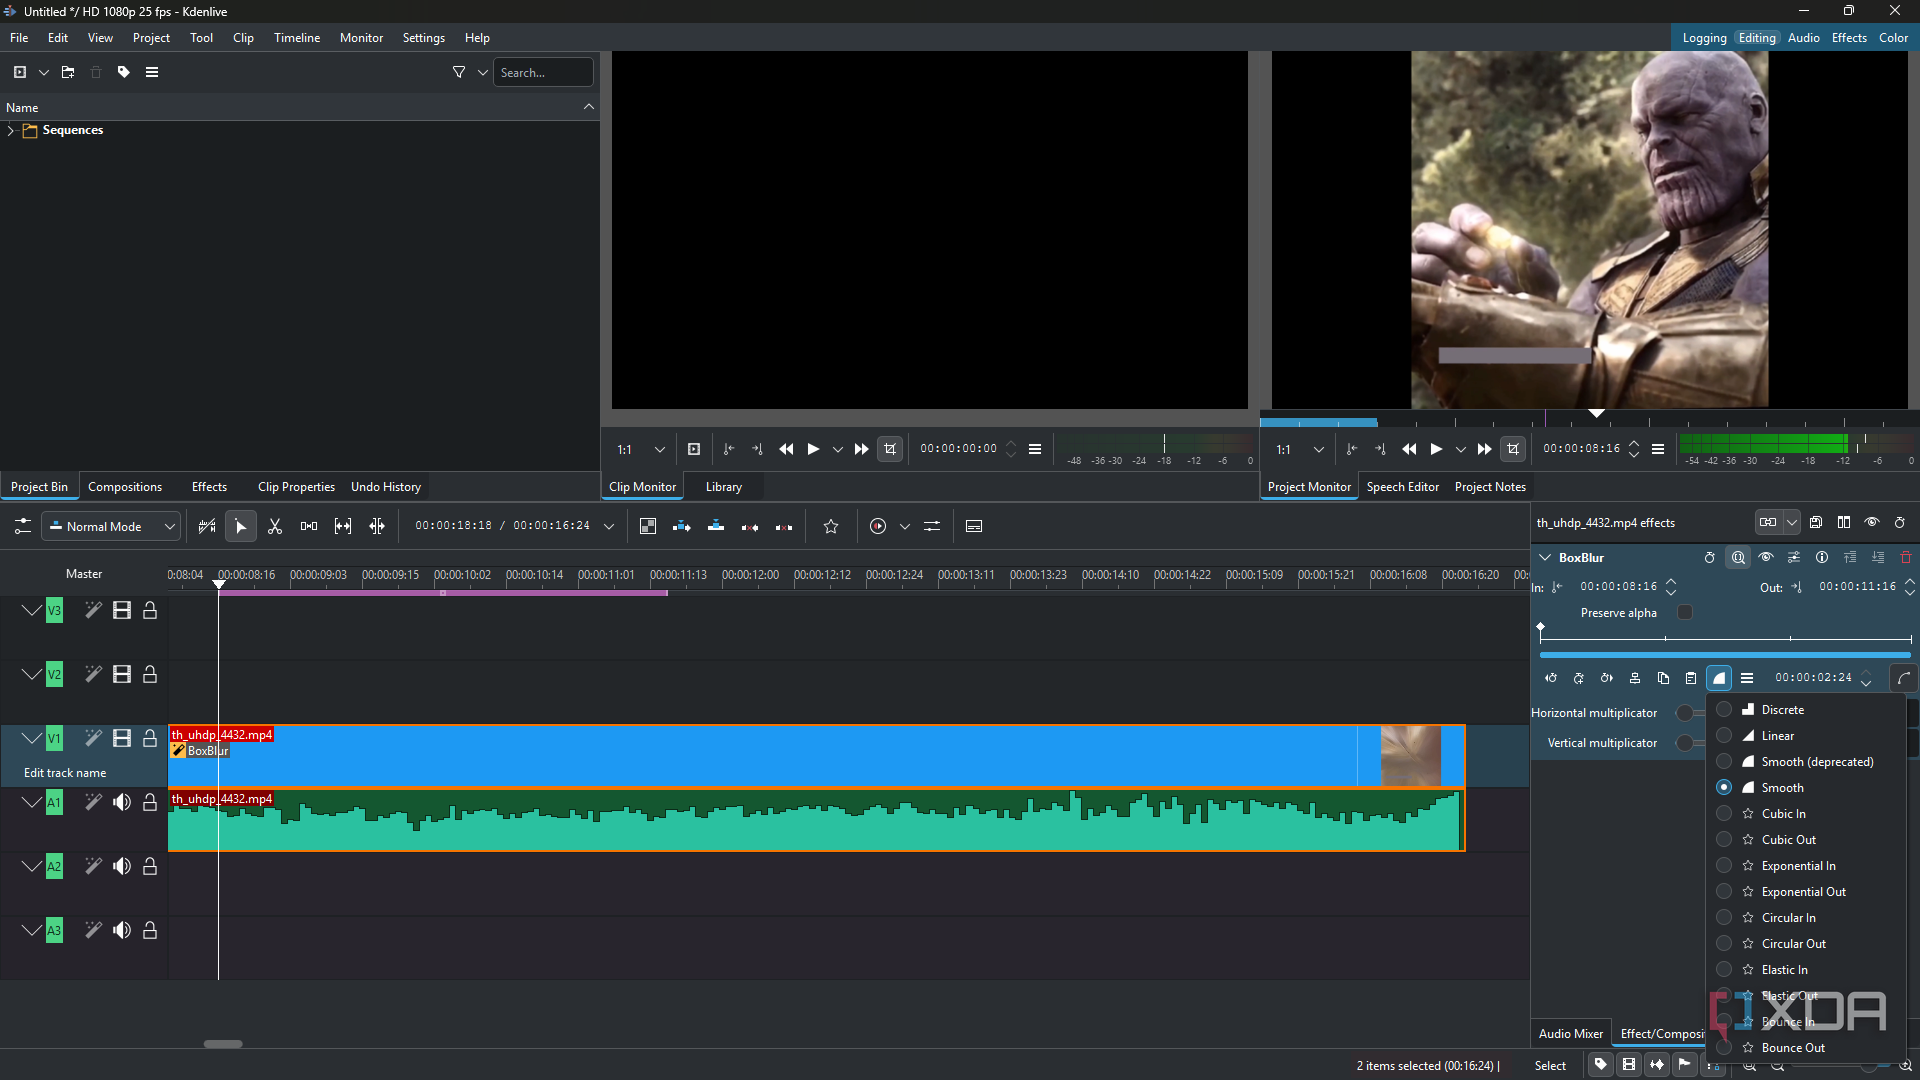The width and height of the screenshot is (1920, 1080).
Task: Open Project Bin tag icon
Action: tap(124, 72)
